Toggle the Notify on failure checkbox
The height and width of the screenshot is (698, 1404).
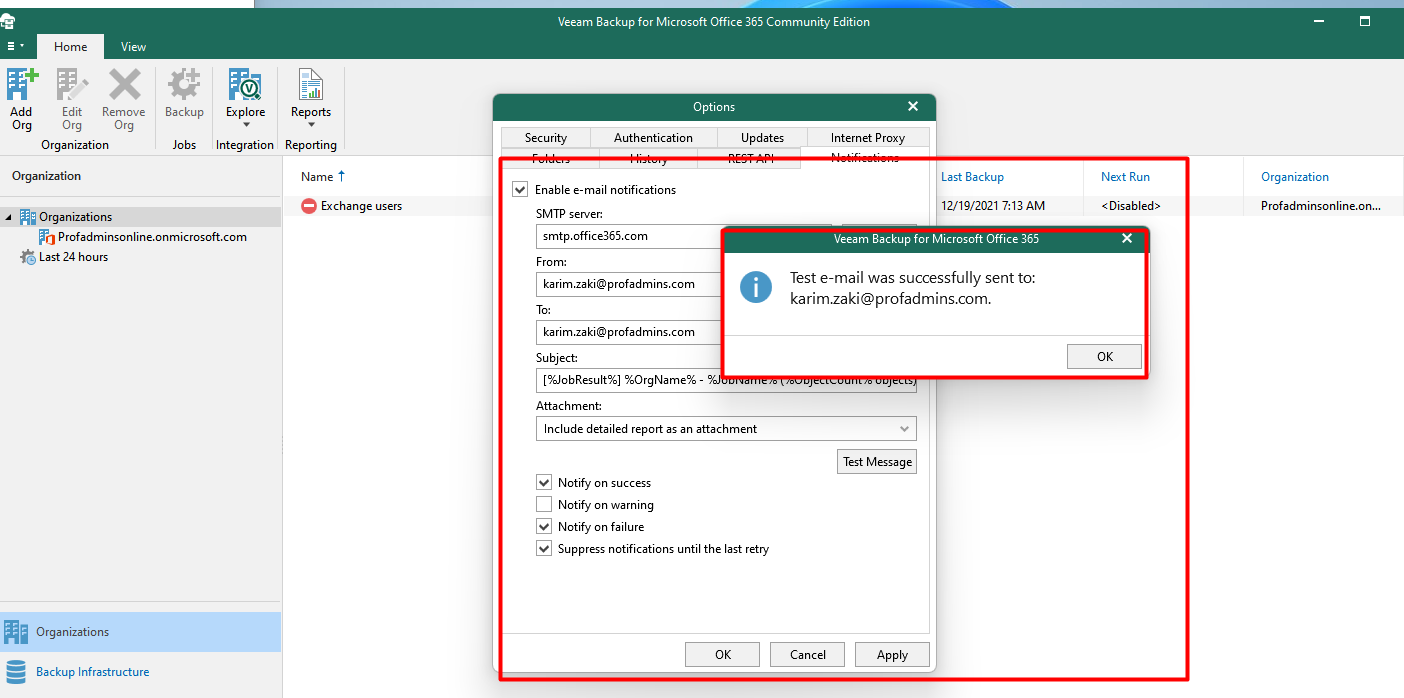[544, 527]
